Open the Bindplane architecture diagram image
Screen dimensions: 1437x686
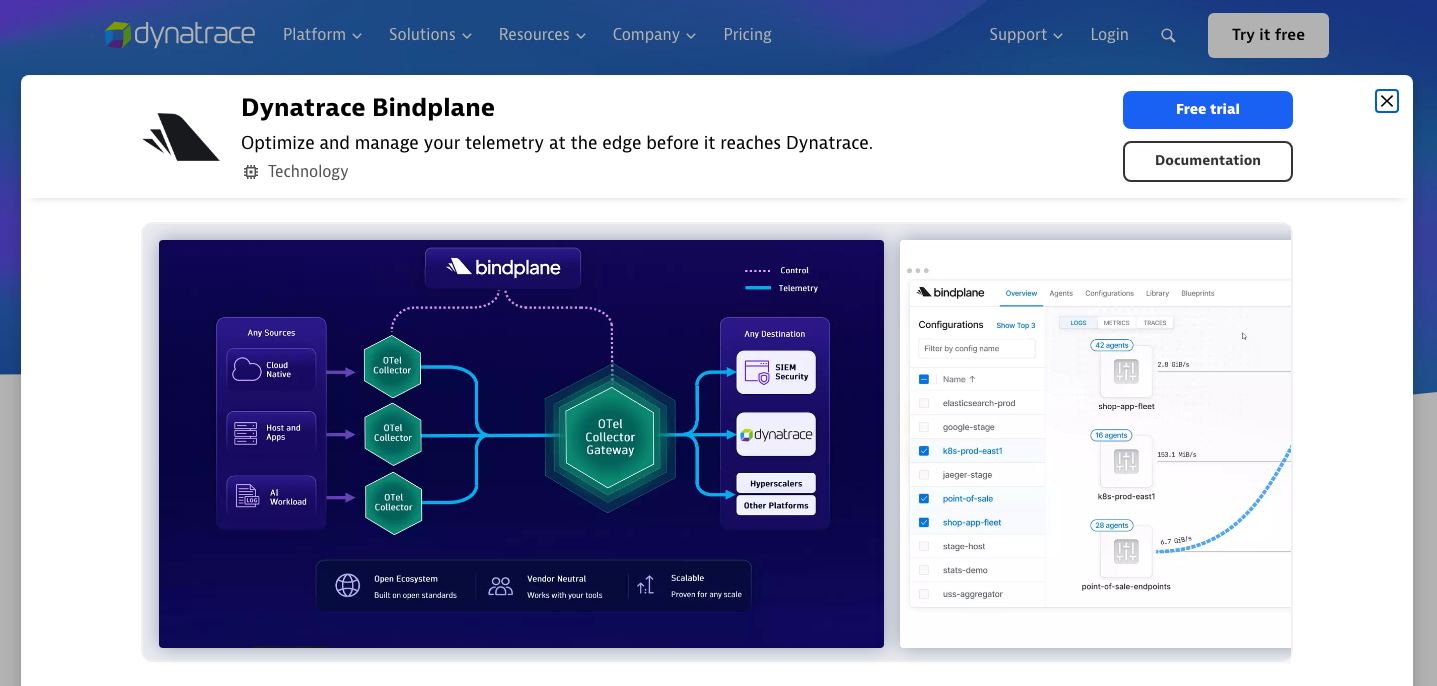tap(521, 443)
